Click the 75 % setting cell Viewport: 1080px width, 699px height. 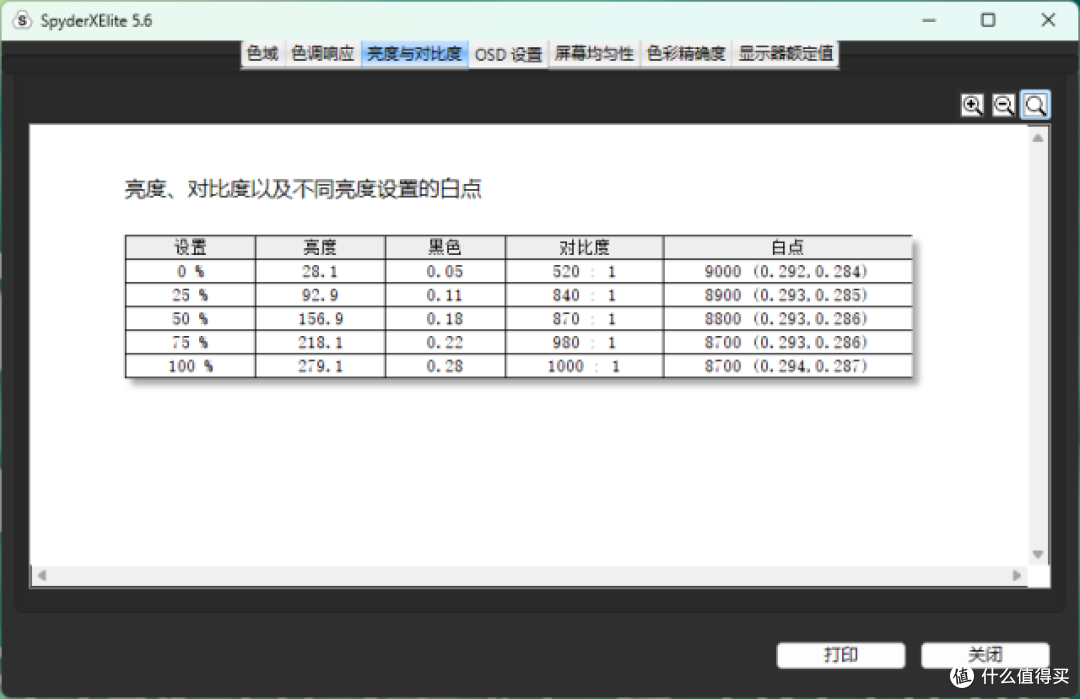(190, 342)
